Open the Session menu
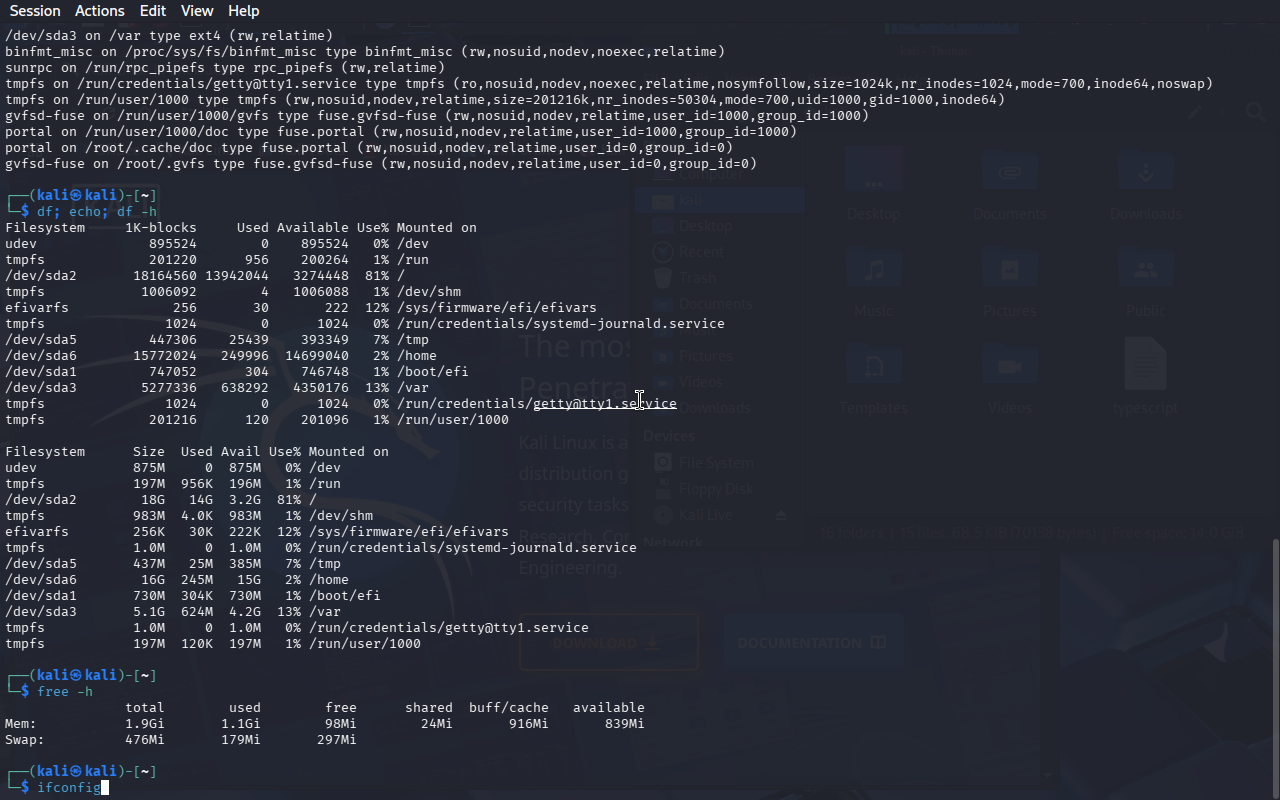This screenshot has width=1280, height=800. click(x=35, y=11)
